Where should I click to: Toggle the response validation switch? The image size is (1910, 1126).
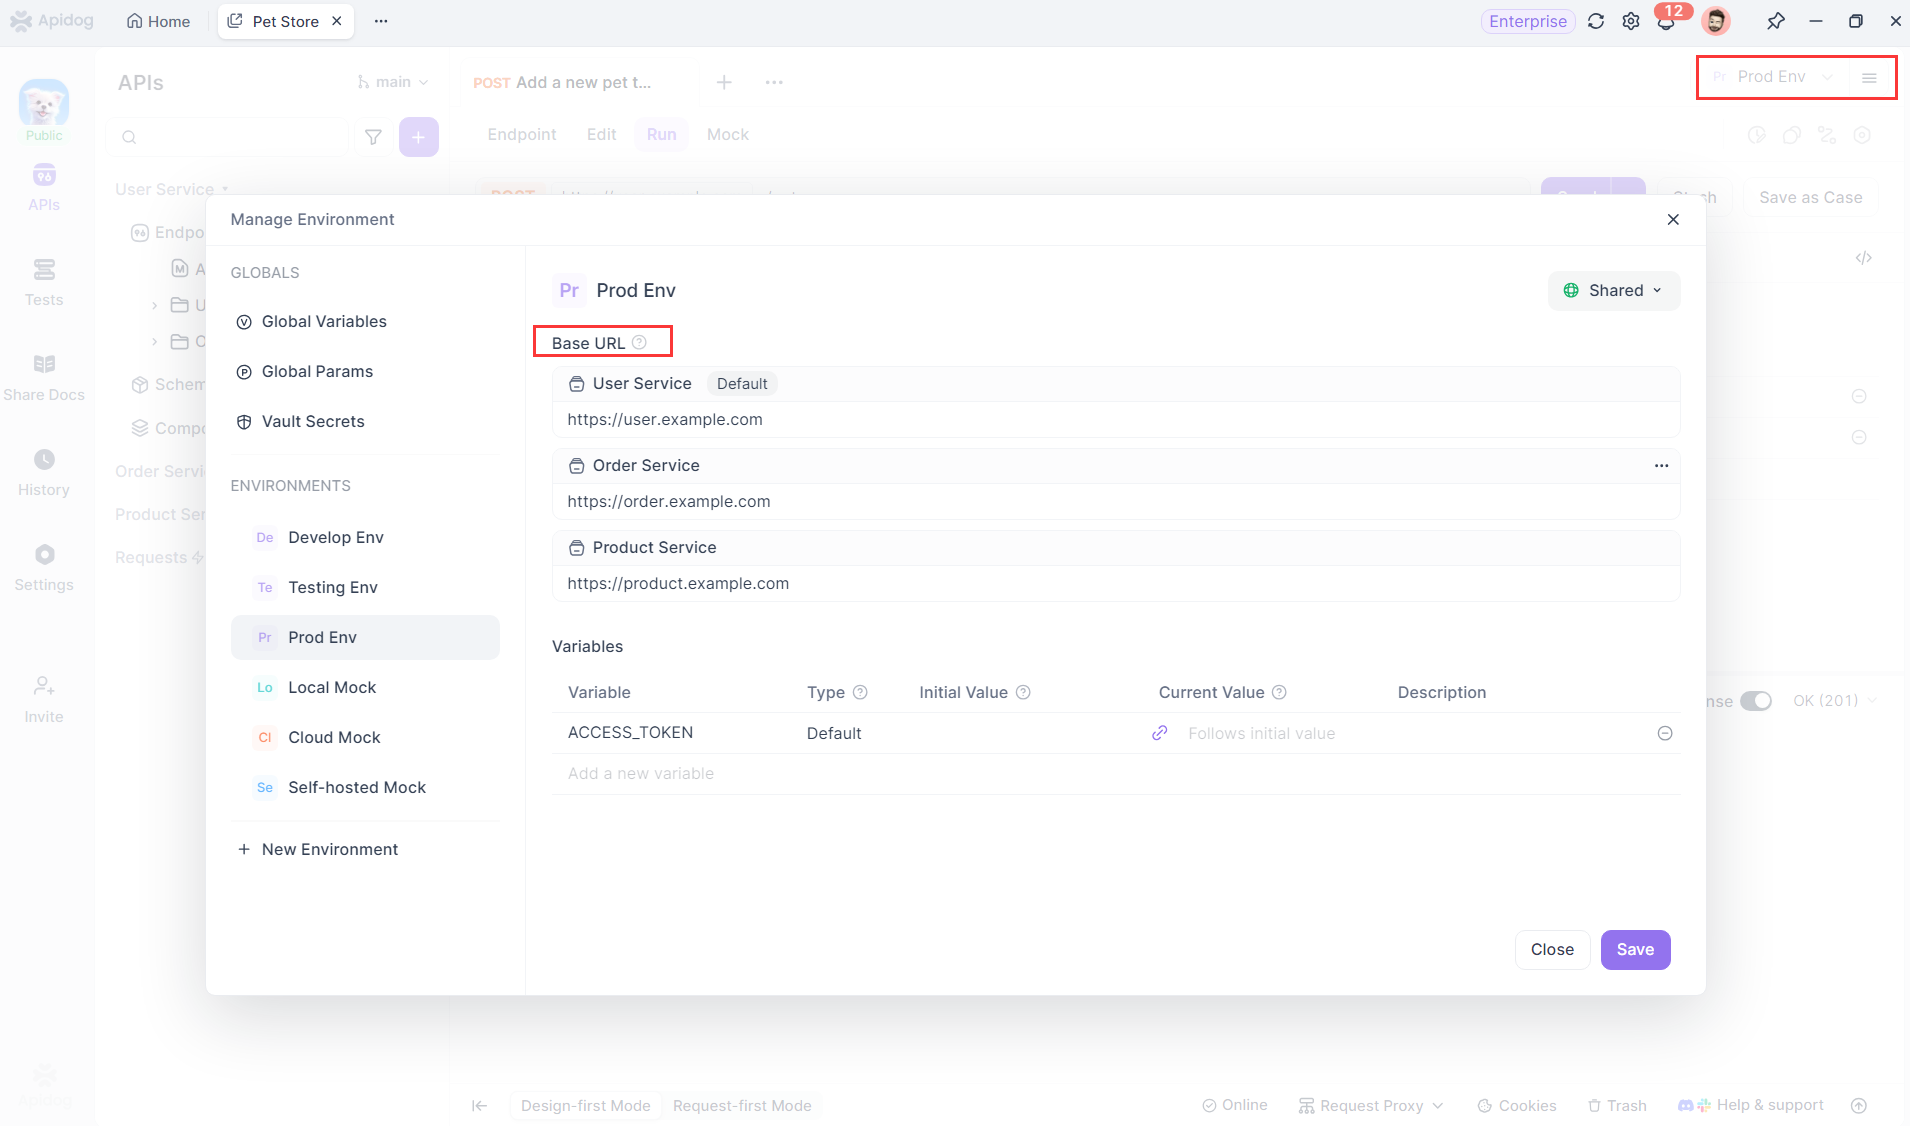(1756, 701)
